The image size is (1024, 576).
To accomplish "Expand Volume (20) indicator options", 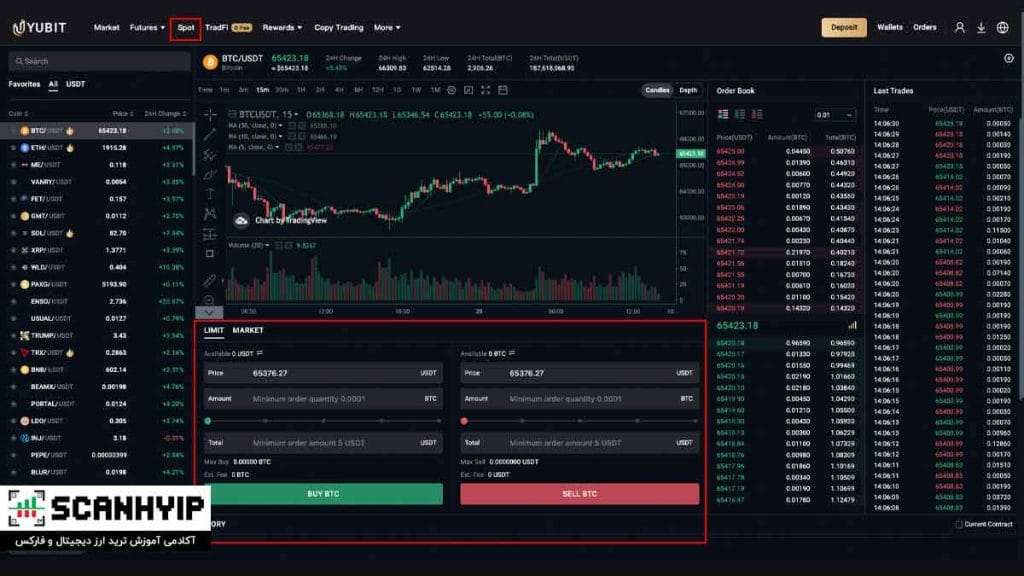I will click(x=267, y=246).
